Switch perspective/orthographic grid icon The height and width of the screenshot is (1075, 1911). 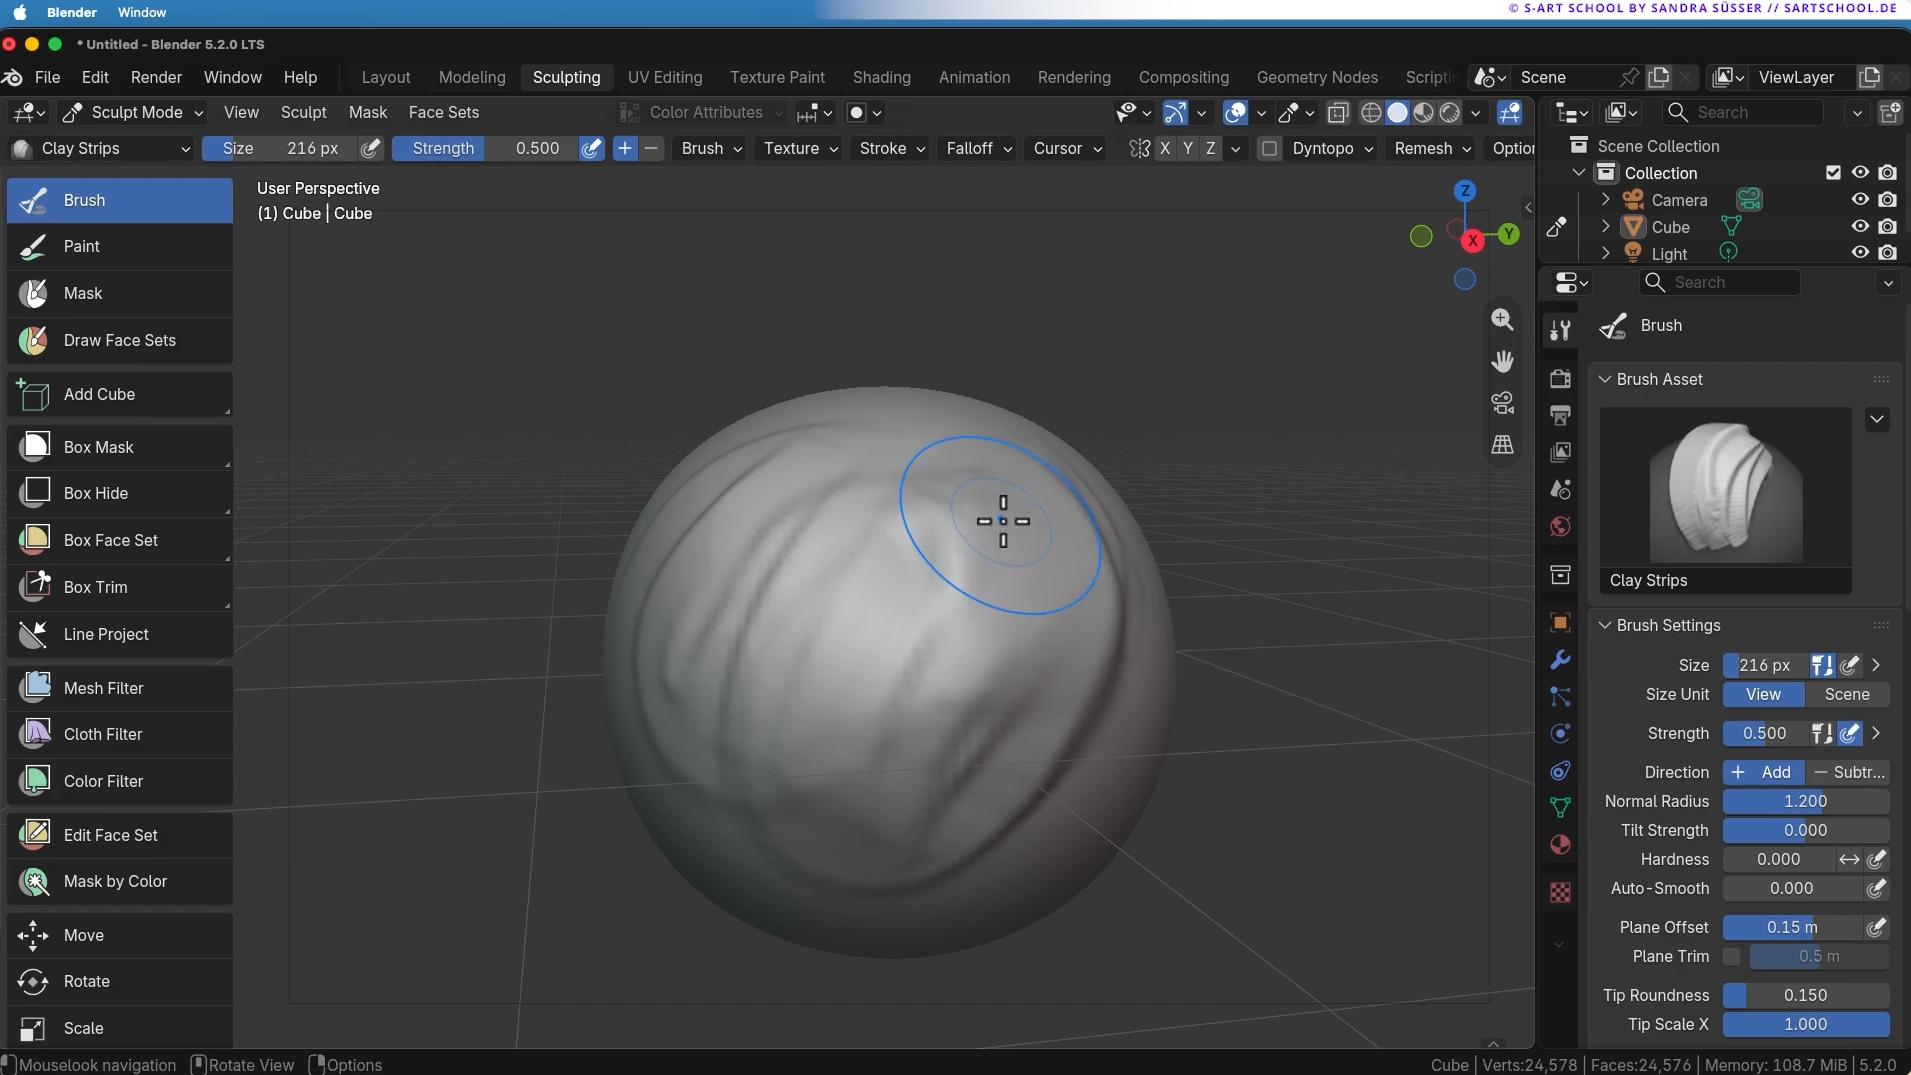click(x=1502, y=444)
